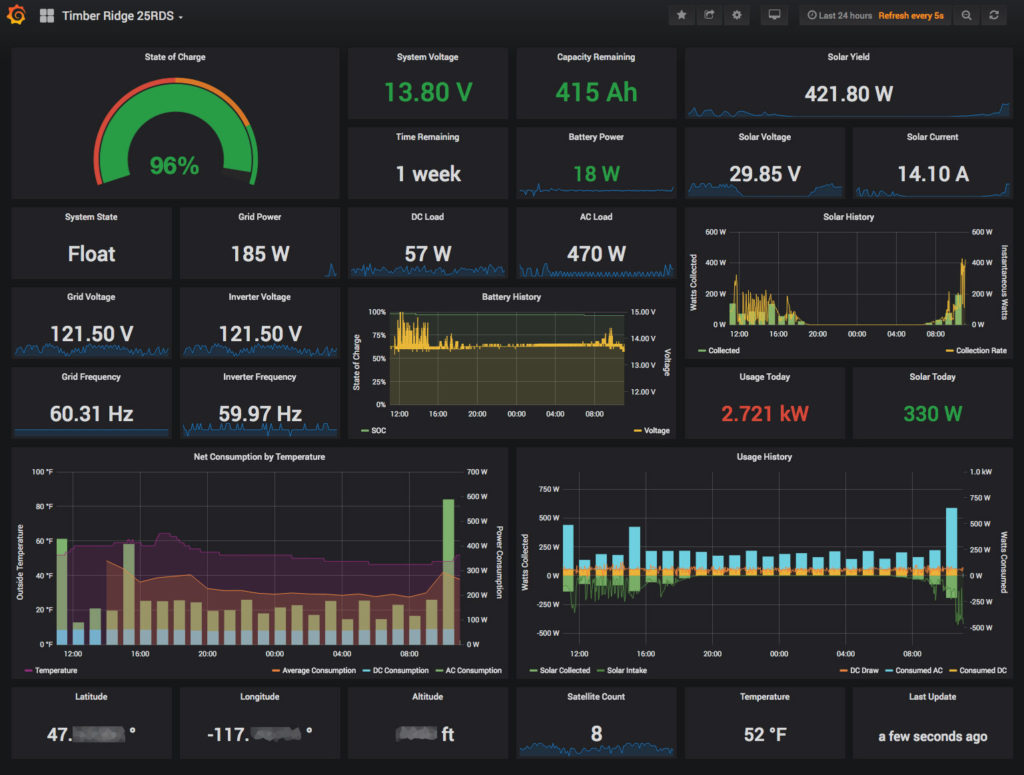
Task: Click the State of Charge gauge
Action: [x=174, y=130]
